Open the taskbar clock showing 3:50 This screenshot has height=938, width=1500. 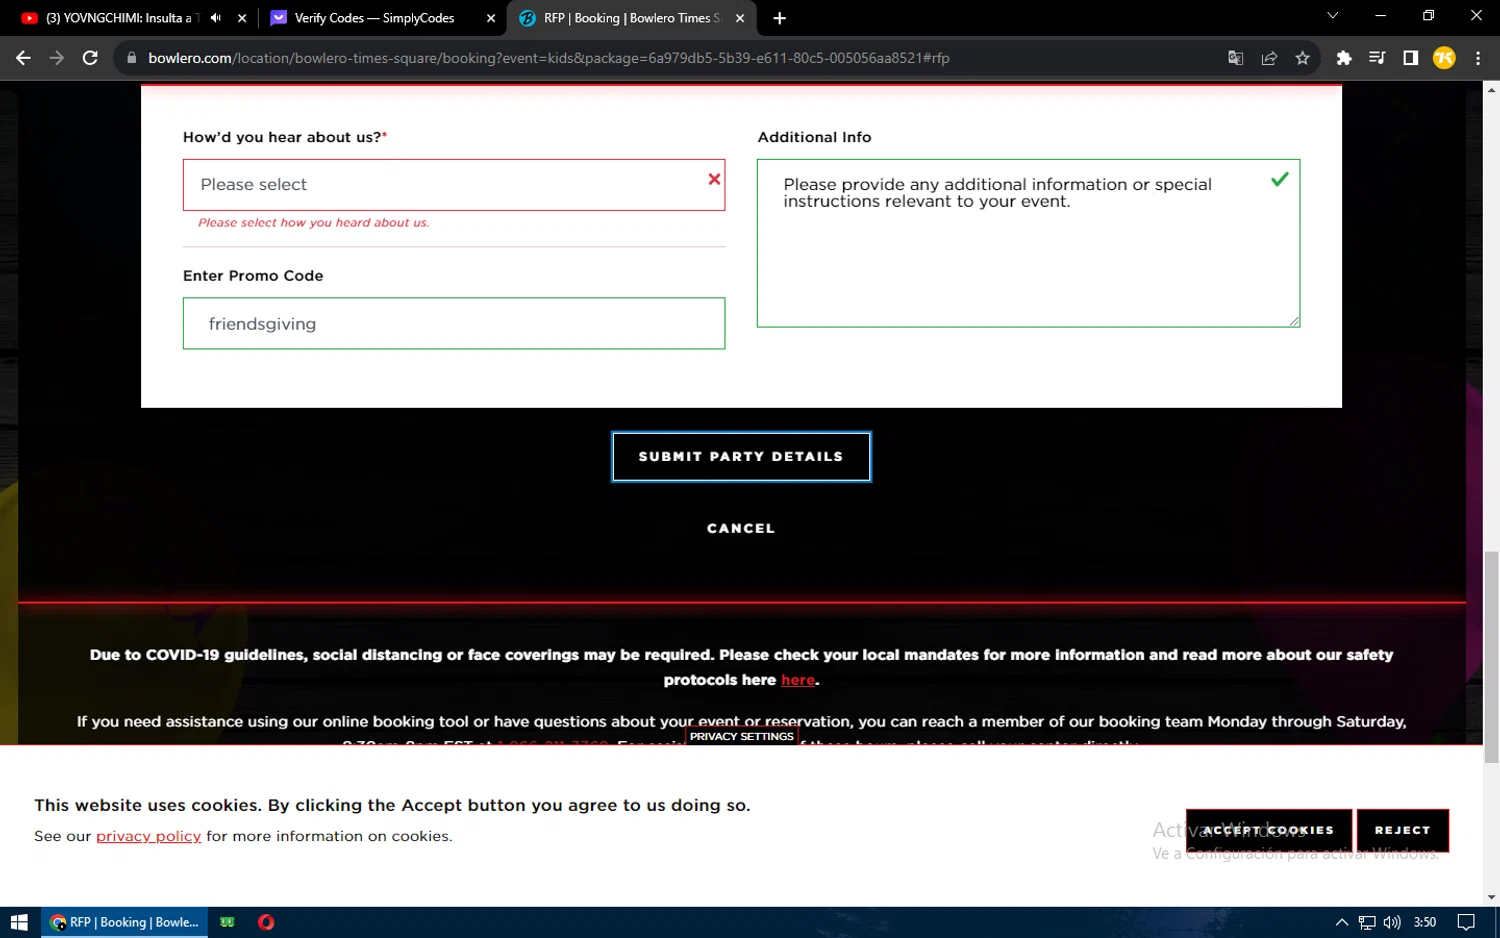click(1425, 922)
